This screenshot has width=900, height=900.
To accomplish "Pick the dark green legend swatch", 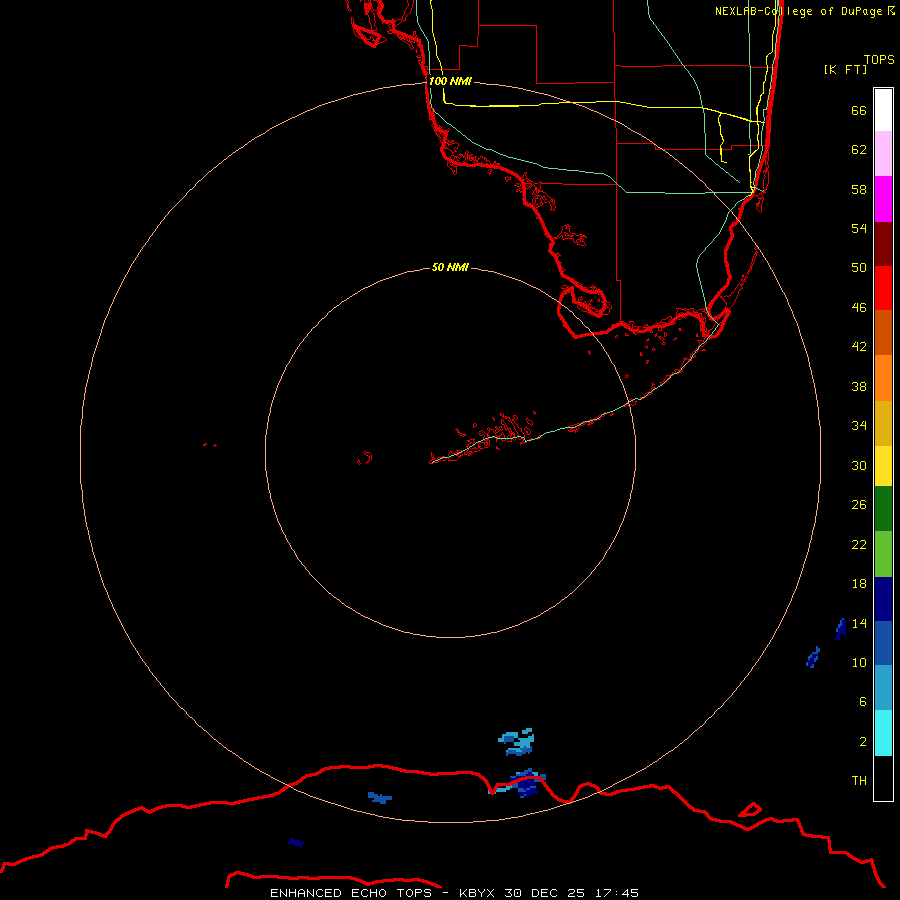I will (883, 508).
